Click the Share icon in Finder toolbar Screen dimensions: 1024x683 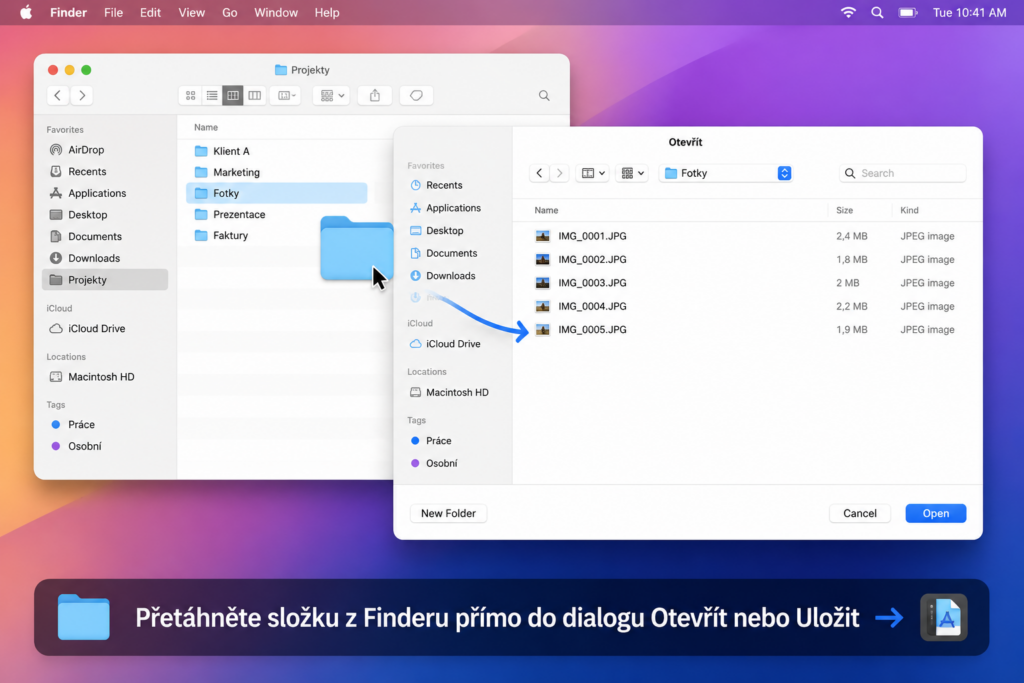[x=375, y=96]
